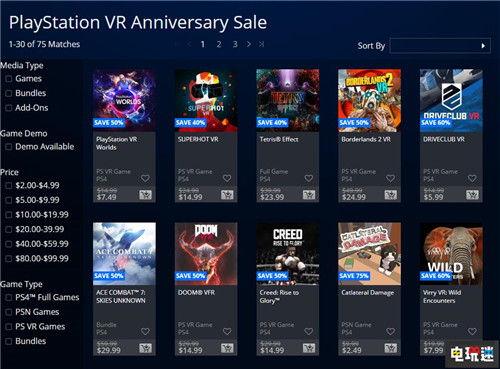Add SUPERHOT VR to cart
This screenshot has width=500, height=369.
point(227,195)
